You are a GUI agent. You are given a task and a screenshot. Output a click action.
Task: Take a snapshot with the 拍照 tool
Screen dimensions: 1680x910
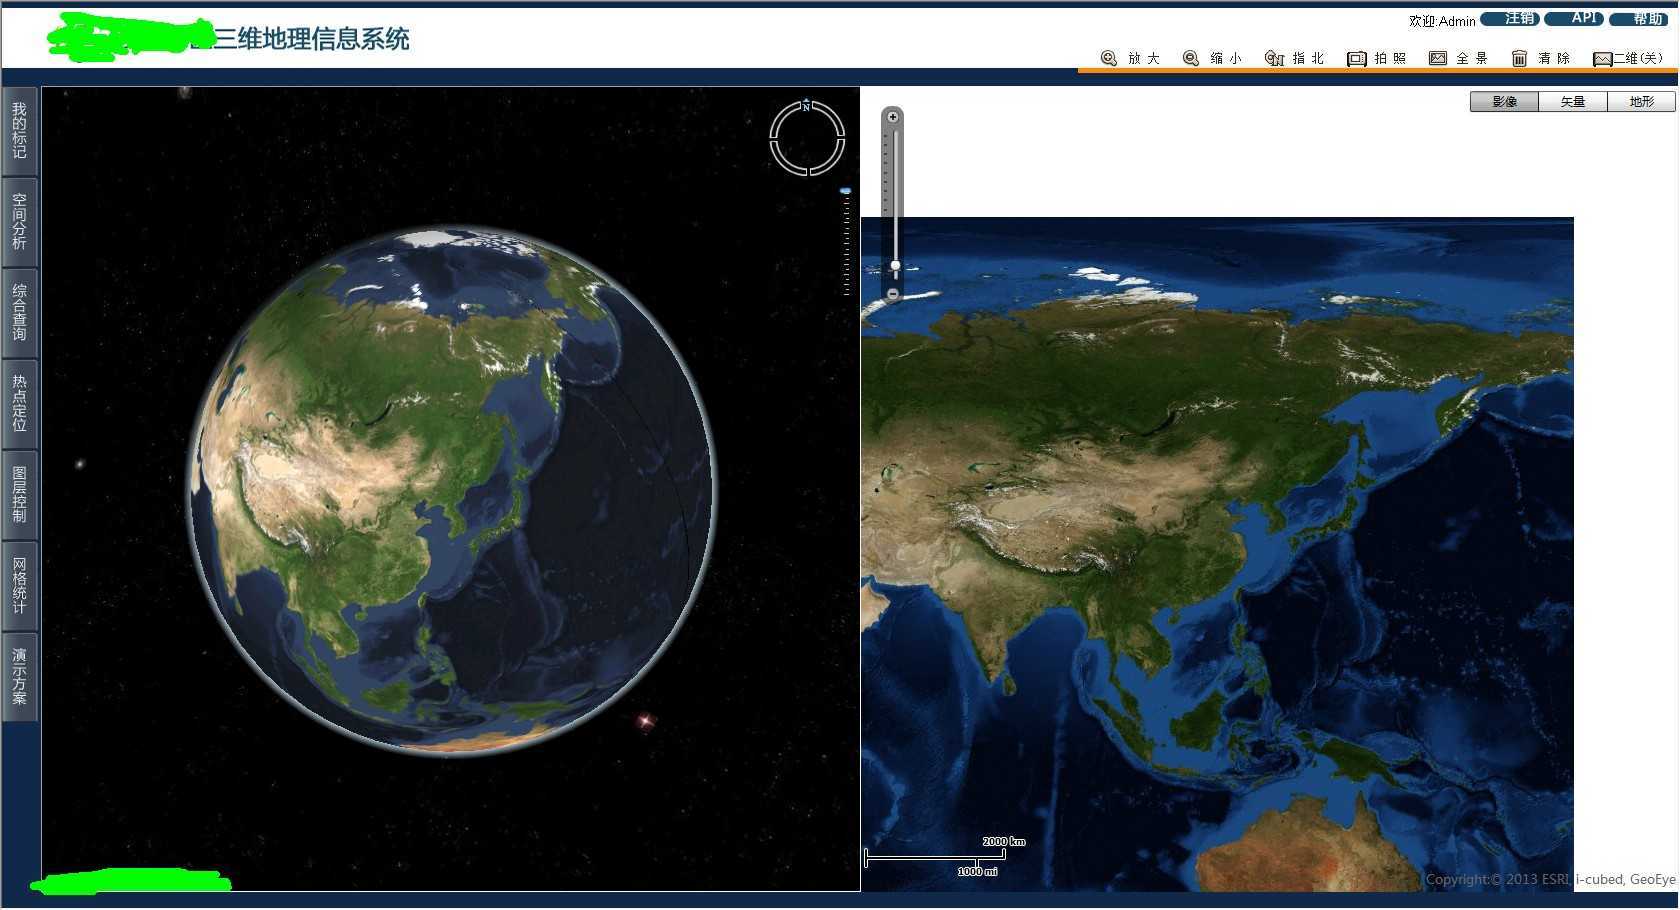point(1376,58)
